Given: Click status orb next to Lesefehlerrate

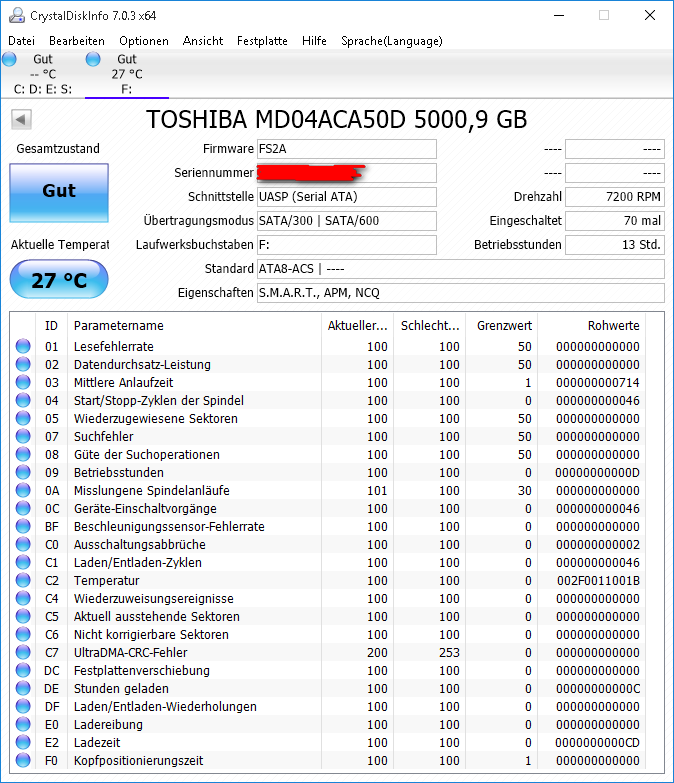Looking at the screenshot, I should [x=23, y=347].
